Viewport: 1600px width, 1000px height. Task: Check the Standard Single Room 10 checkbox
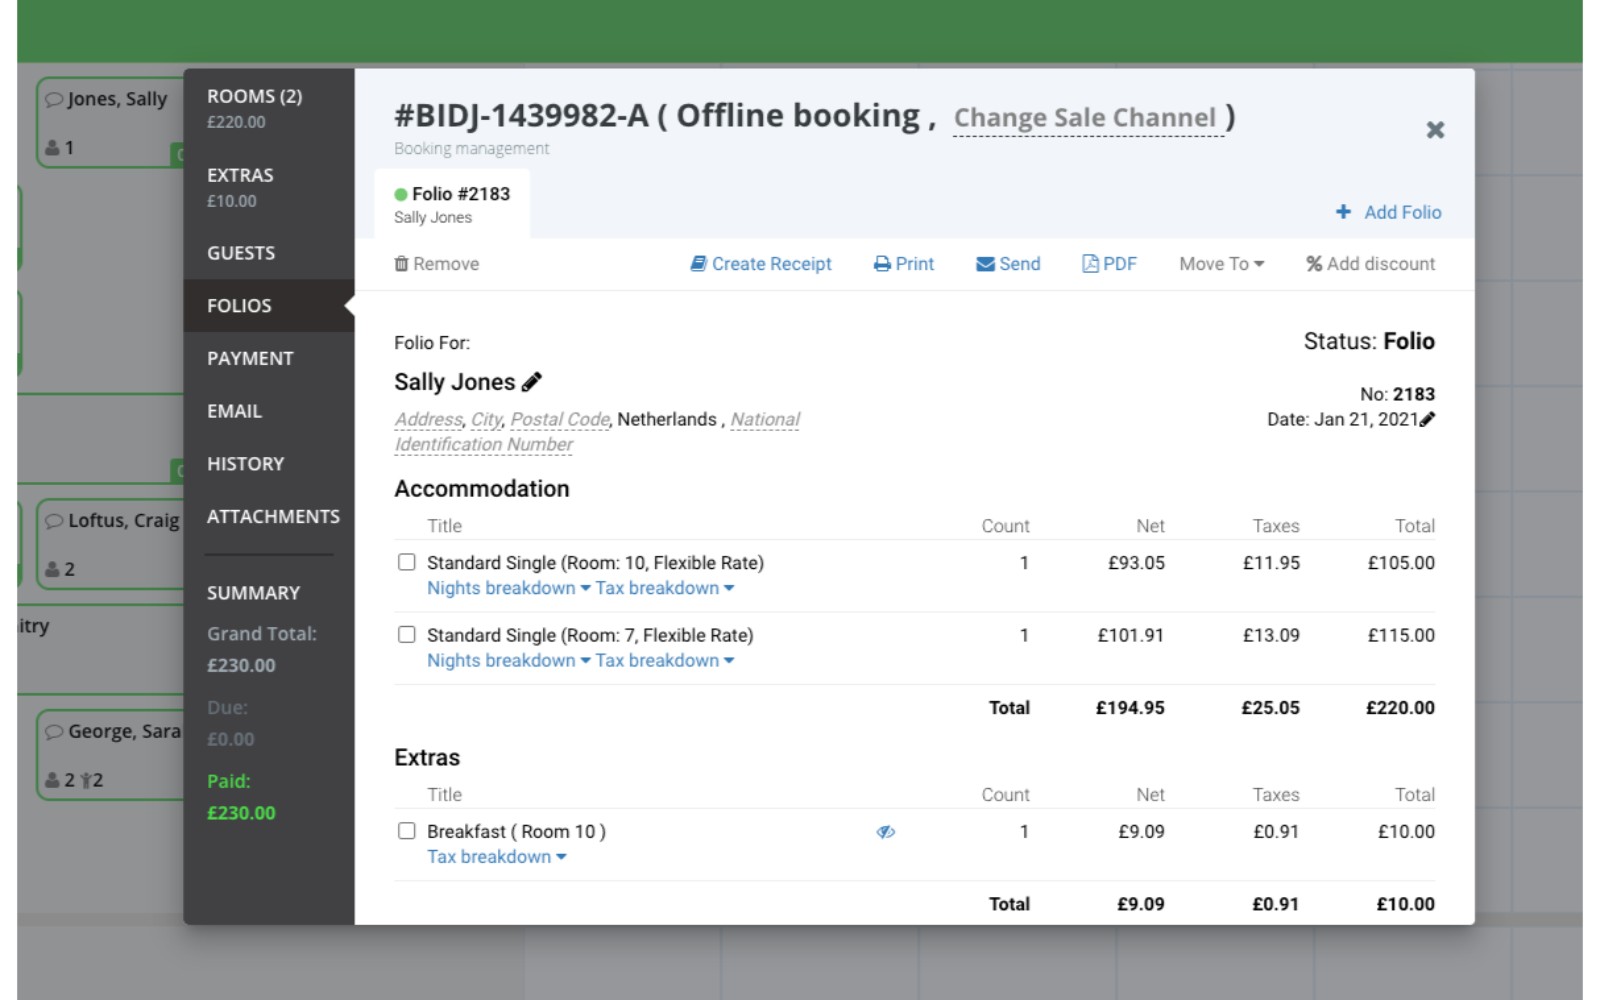[x=406, y=562]
